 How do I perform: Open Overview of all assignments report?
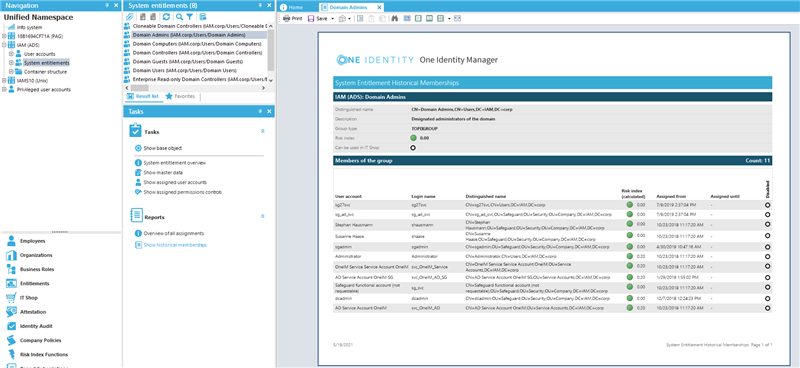(173, 233)
